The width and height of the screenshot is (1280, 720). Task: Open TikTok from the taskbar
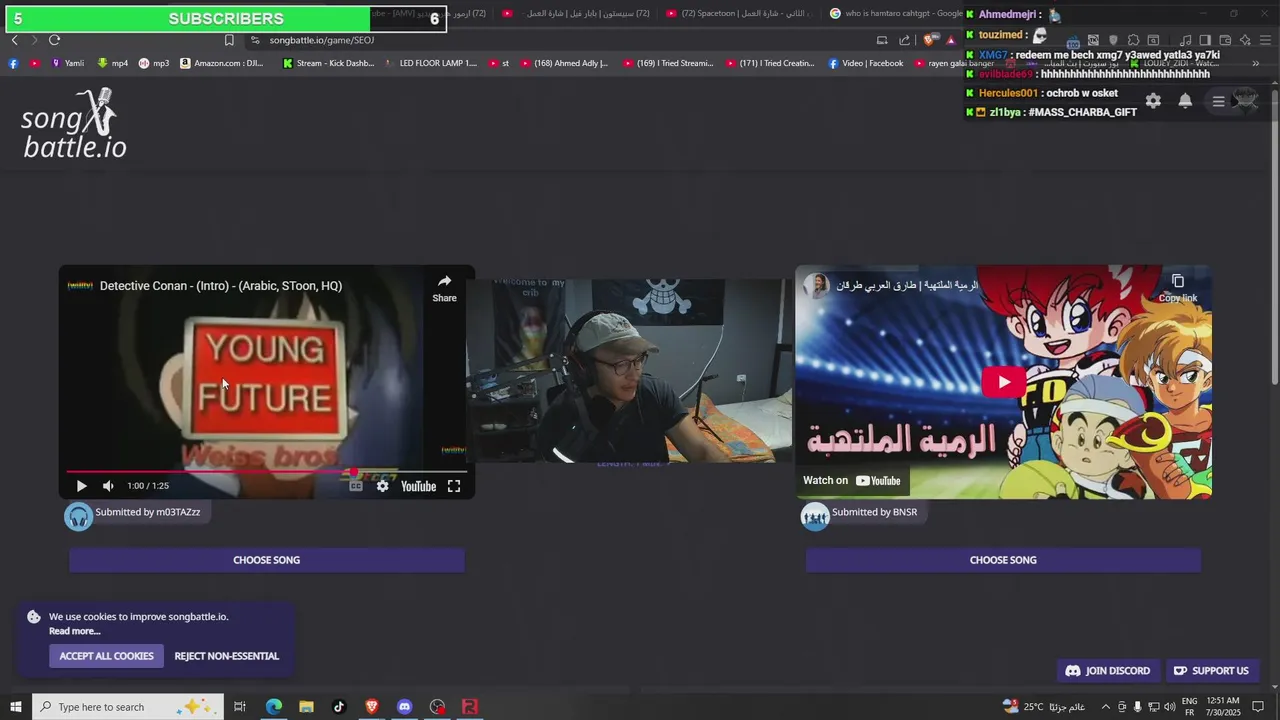tap(339, 707)
